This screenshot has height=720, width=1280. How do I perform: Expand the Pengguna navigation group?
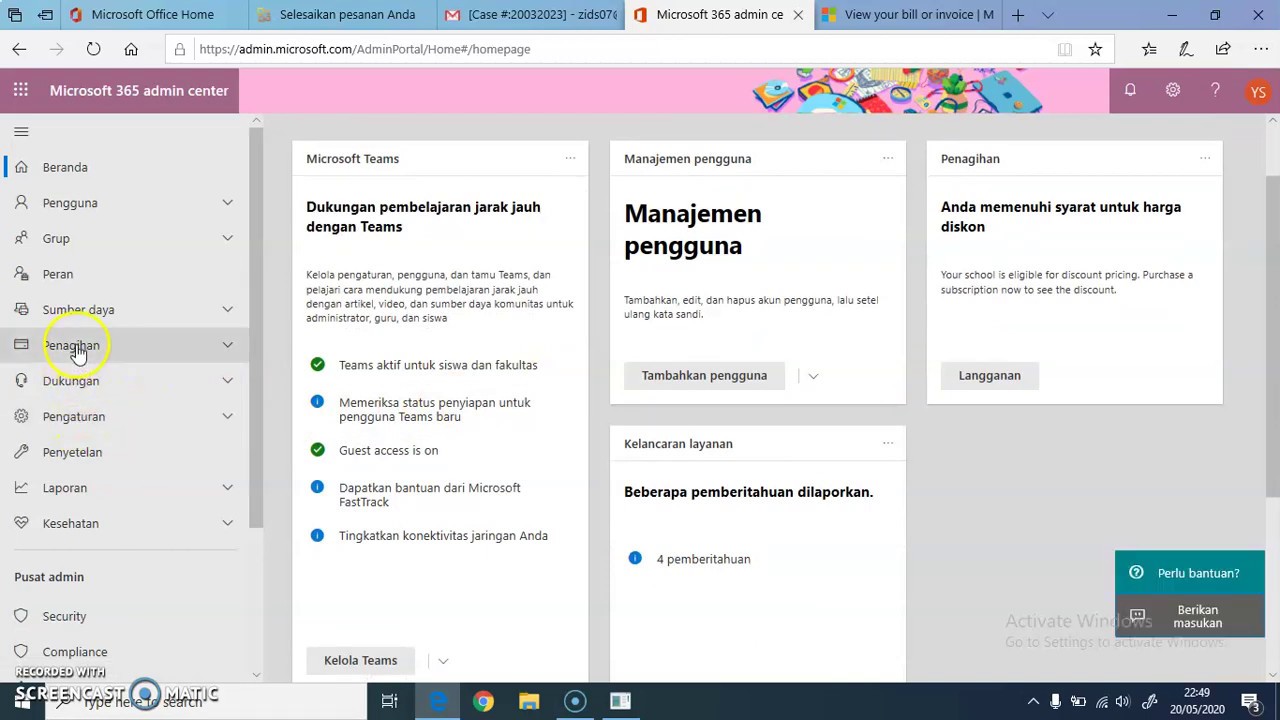pos(228,202)
